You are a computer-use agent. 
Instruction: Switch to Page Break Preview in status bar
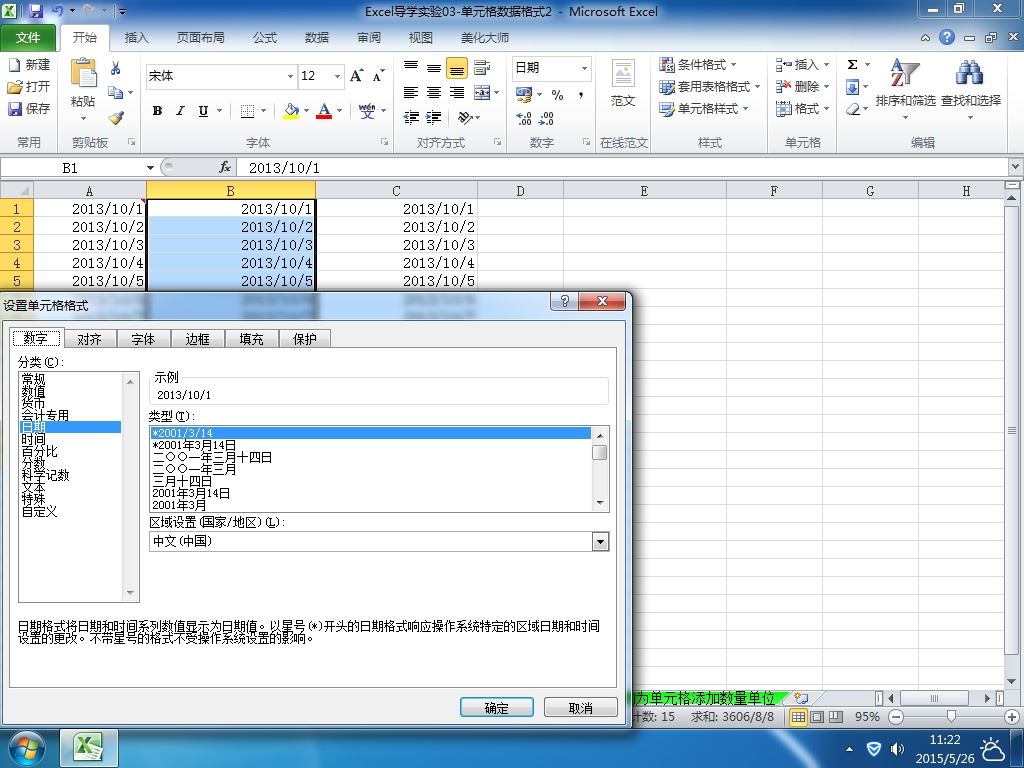click(x=836, y=716)
